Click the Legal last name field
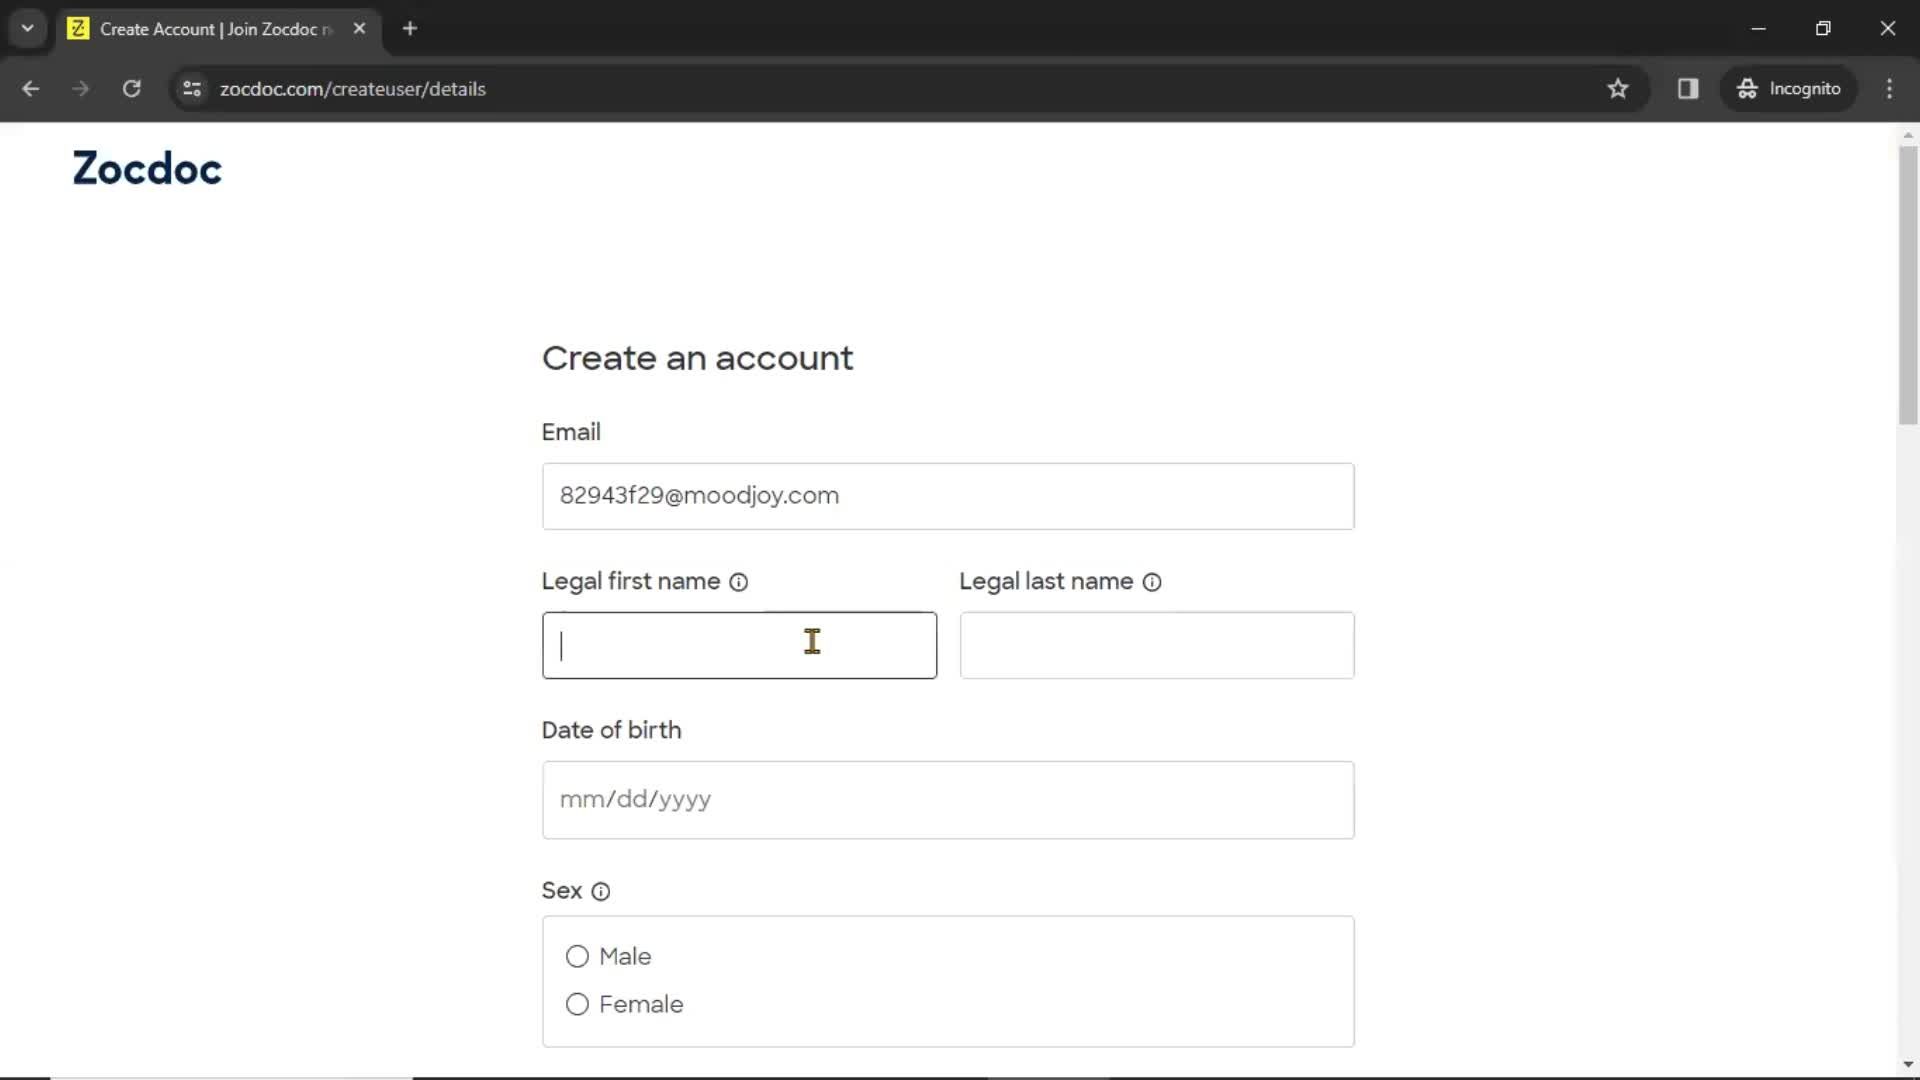The image size is (1920, 1080). [x=1157, y=645]
